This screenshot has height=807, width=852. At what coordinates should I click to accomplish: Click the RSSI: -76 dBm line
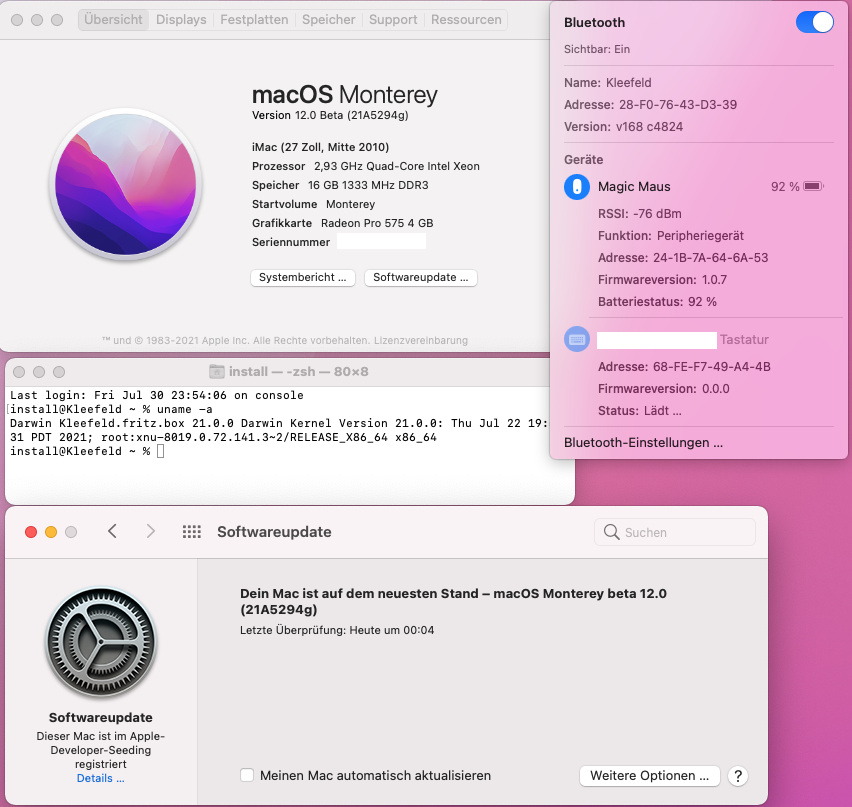tap(640, 214)
